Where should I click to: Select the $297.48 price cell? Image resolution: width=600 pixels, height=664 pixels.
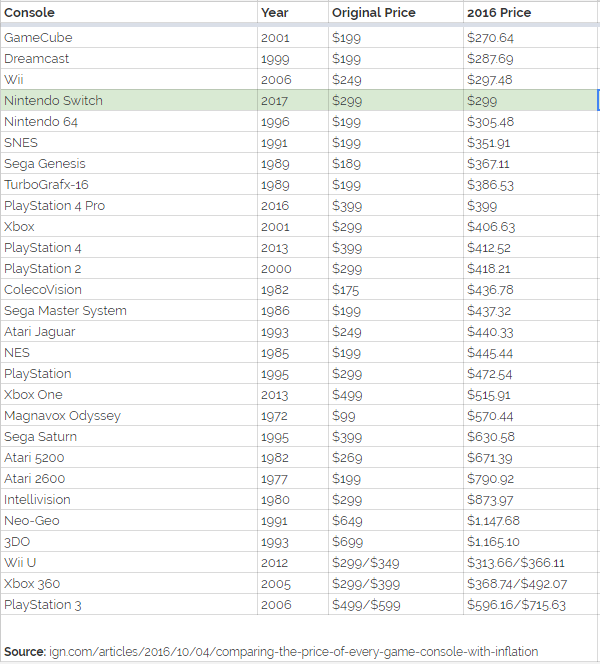click(x=530, y=80)
